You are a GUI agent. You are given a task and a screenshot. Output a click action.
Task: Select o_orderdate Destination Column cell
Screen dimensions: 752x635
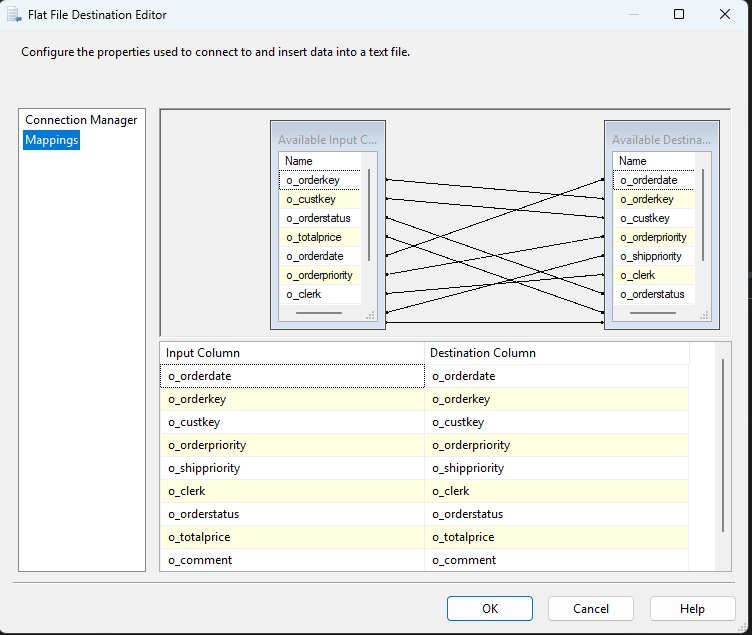557,376
